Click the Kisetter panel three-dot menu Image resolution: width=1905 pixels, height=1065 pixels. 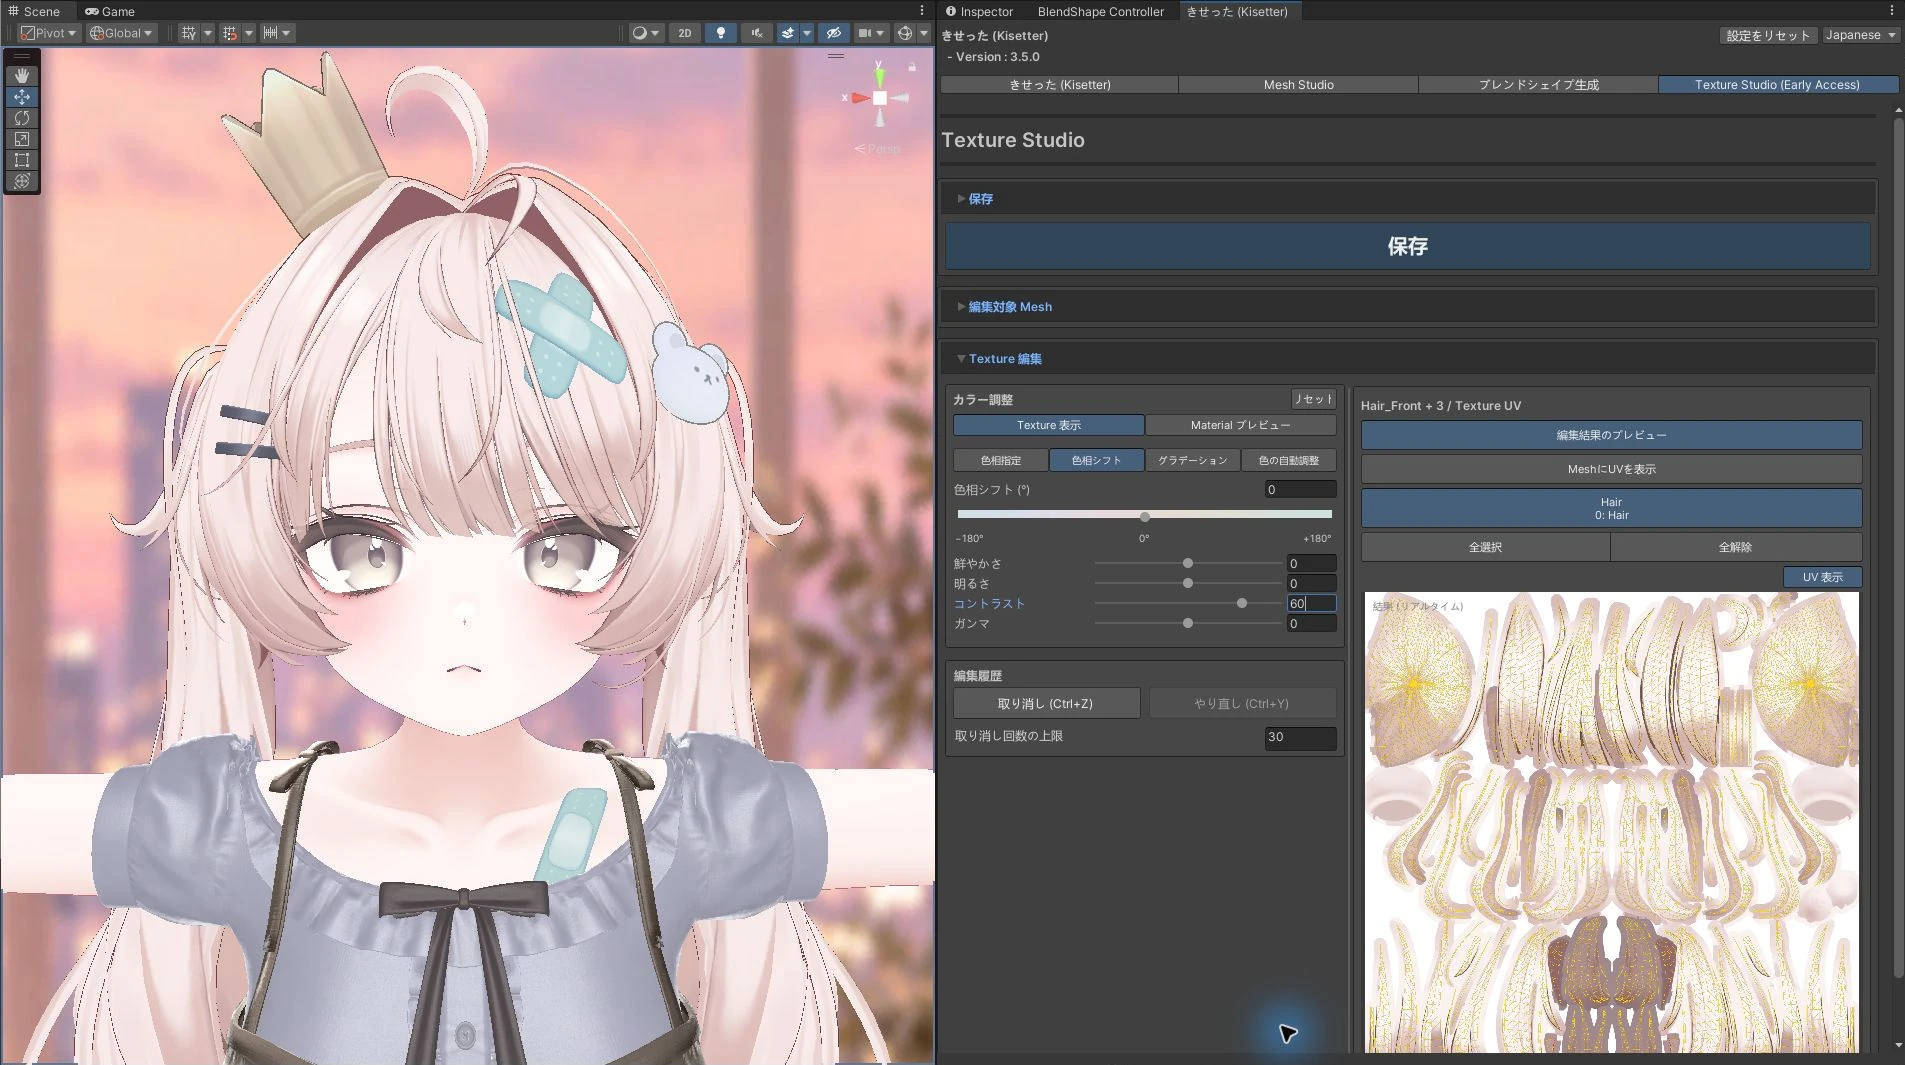point(1892,11)
